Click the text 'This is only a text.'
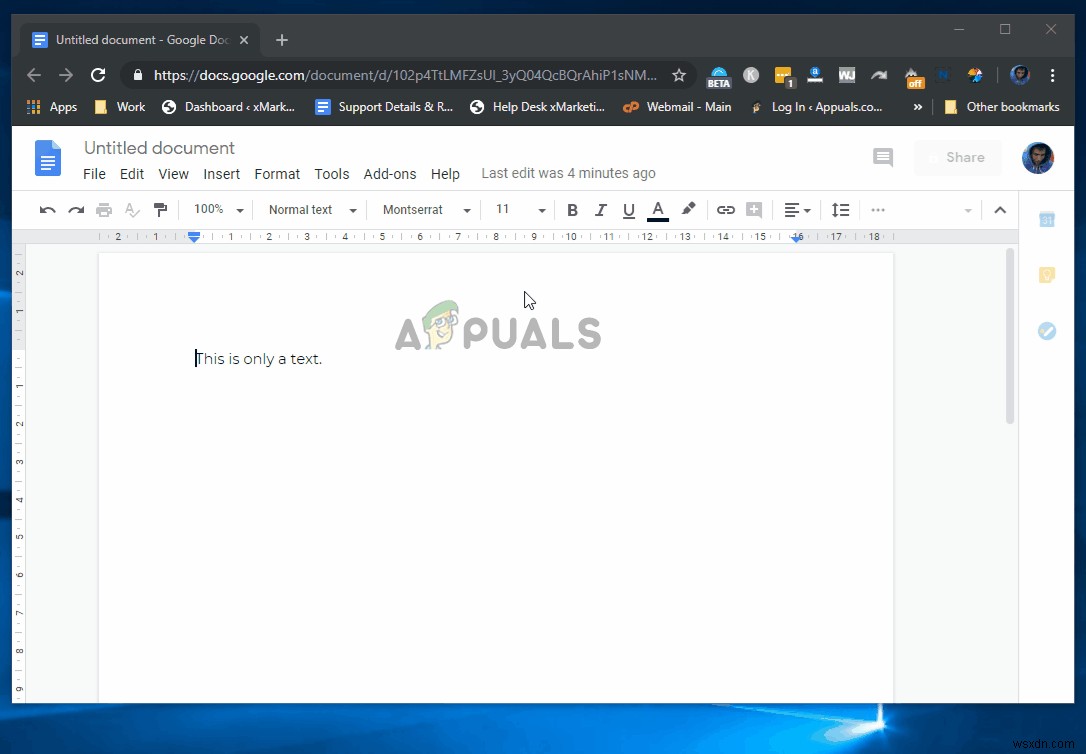The height and width of the screenshot is (754, 1086). point(259,359)
